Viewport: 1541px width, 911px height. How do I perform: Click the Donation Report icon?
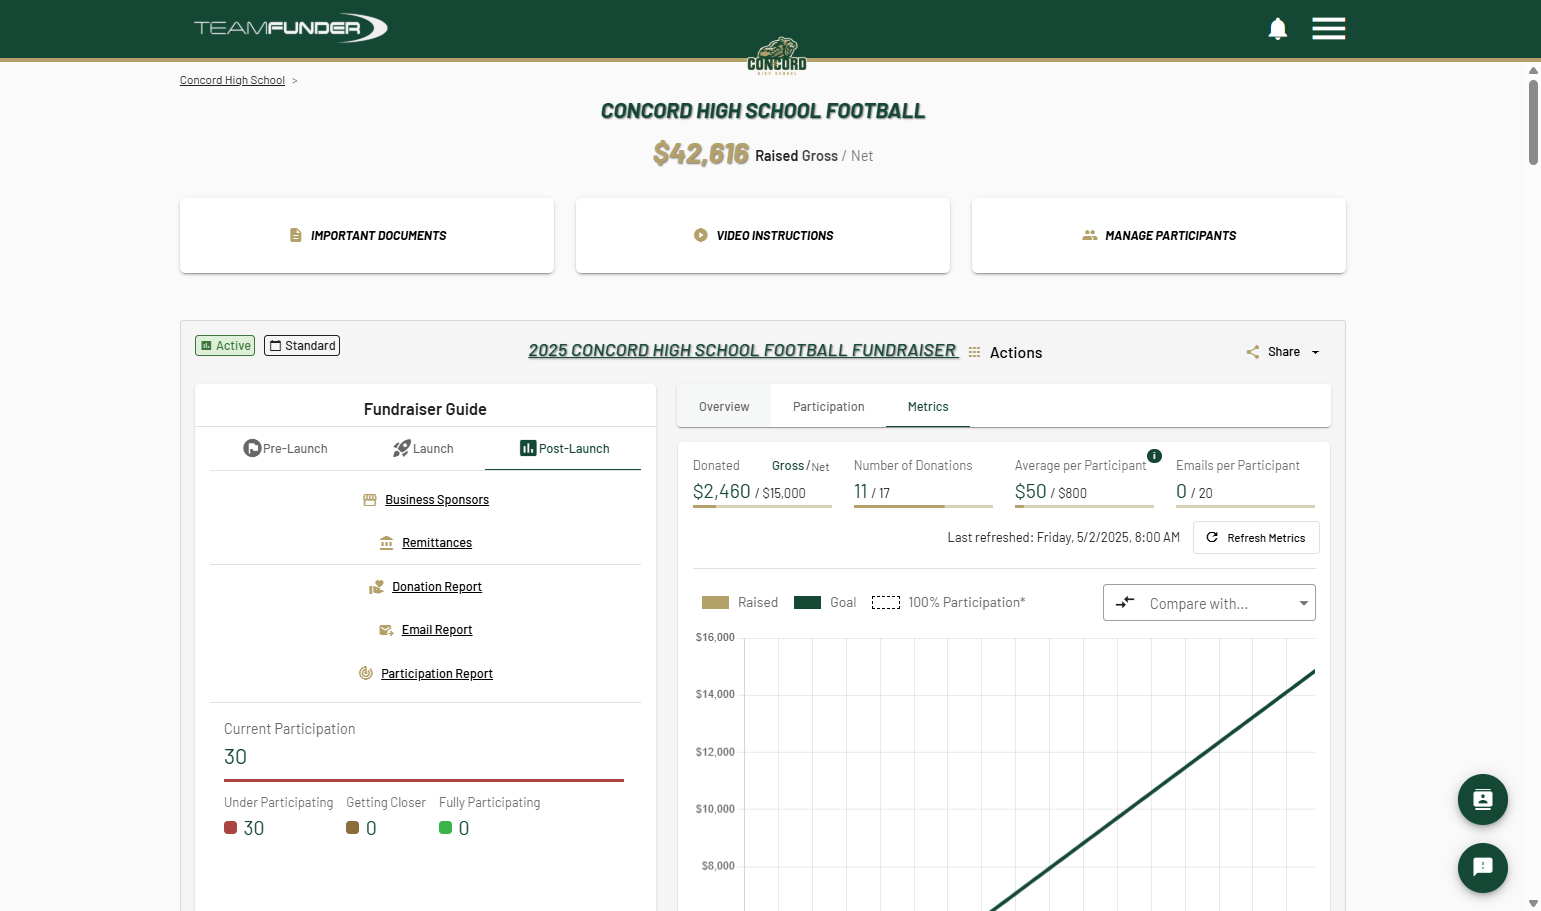(x=376, y=587)
